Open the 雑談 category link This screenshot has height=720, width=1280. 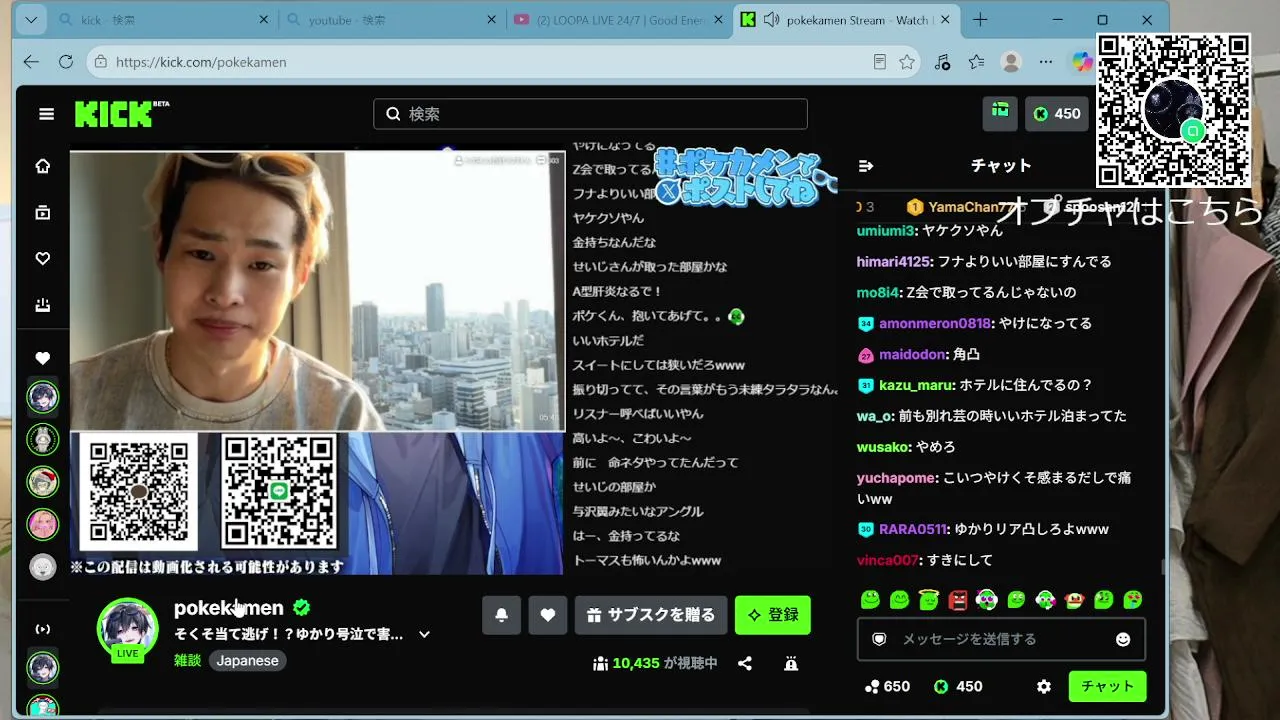[187, 661]
